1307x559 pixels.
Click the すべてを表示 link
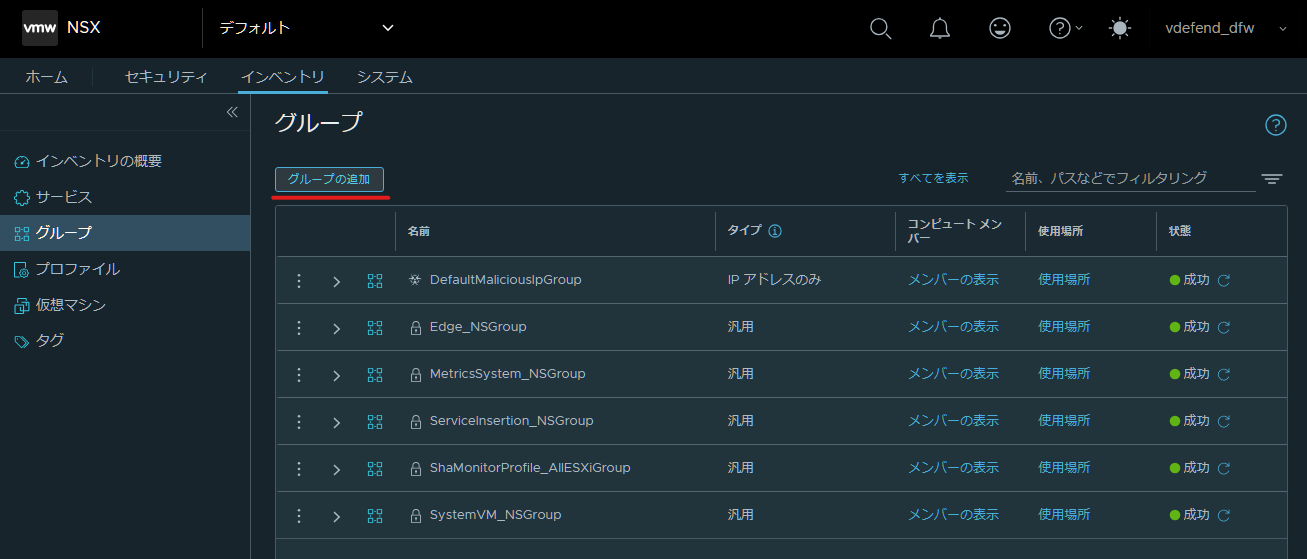933,178
